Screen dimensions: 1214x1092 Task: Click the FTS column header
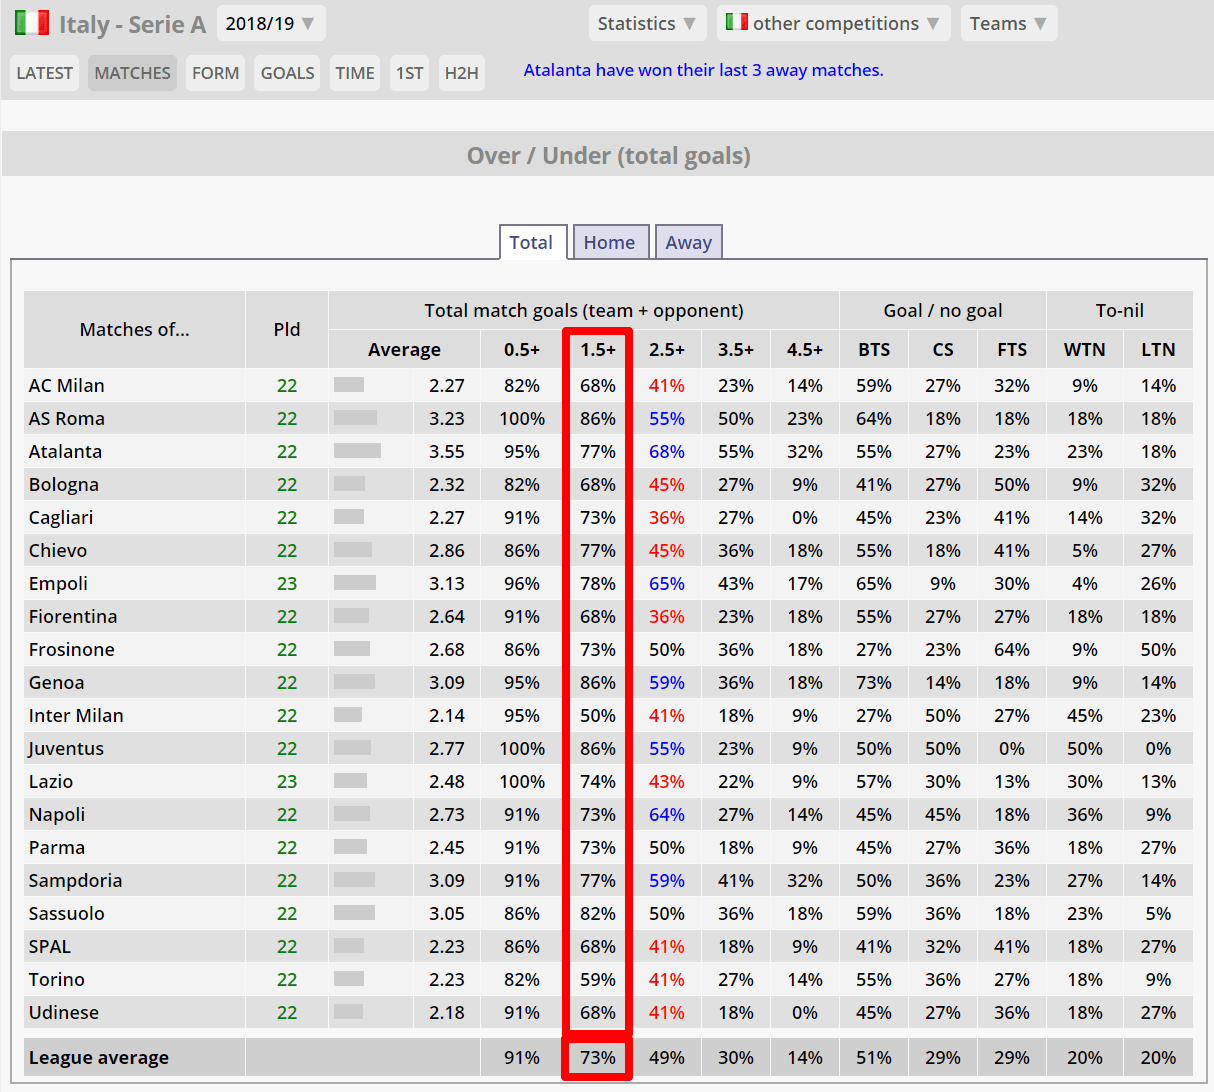(x=1012, y=349)
